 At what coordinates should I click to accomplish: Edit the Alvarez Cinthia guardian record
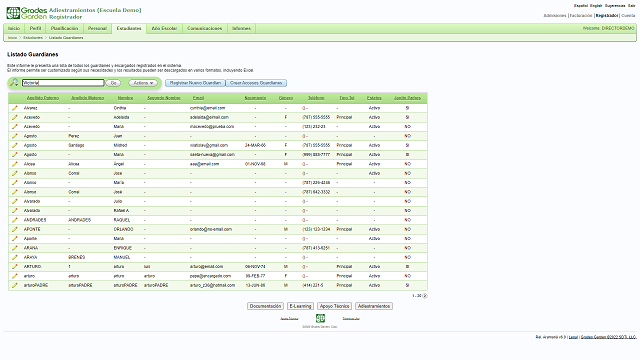(15, 108)
